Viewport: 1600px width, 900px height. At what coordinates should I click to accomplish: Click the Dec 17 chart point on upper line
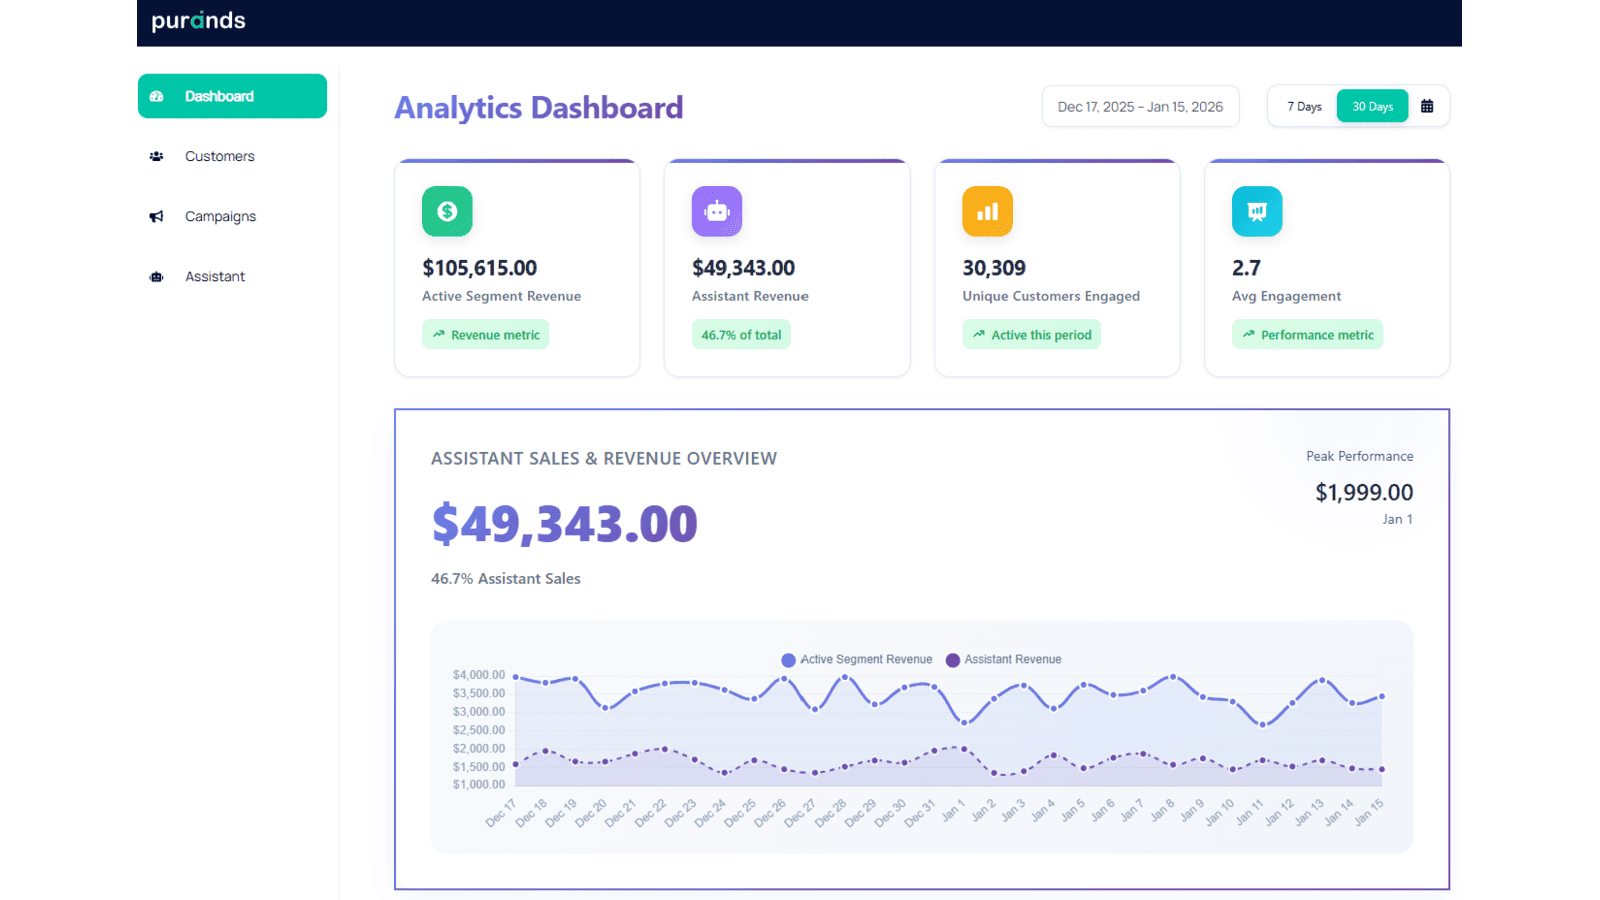pos(515,677)
